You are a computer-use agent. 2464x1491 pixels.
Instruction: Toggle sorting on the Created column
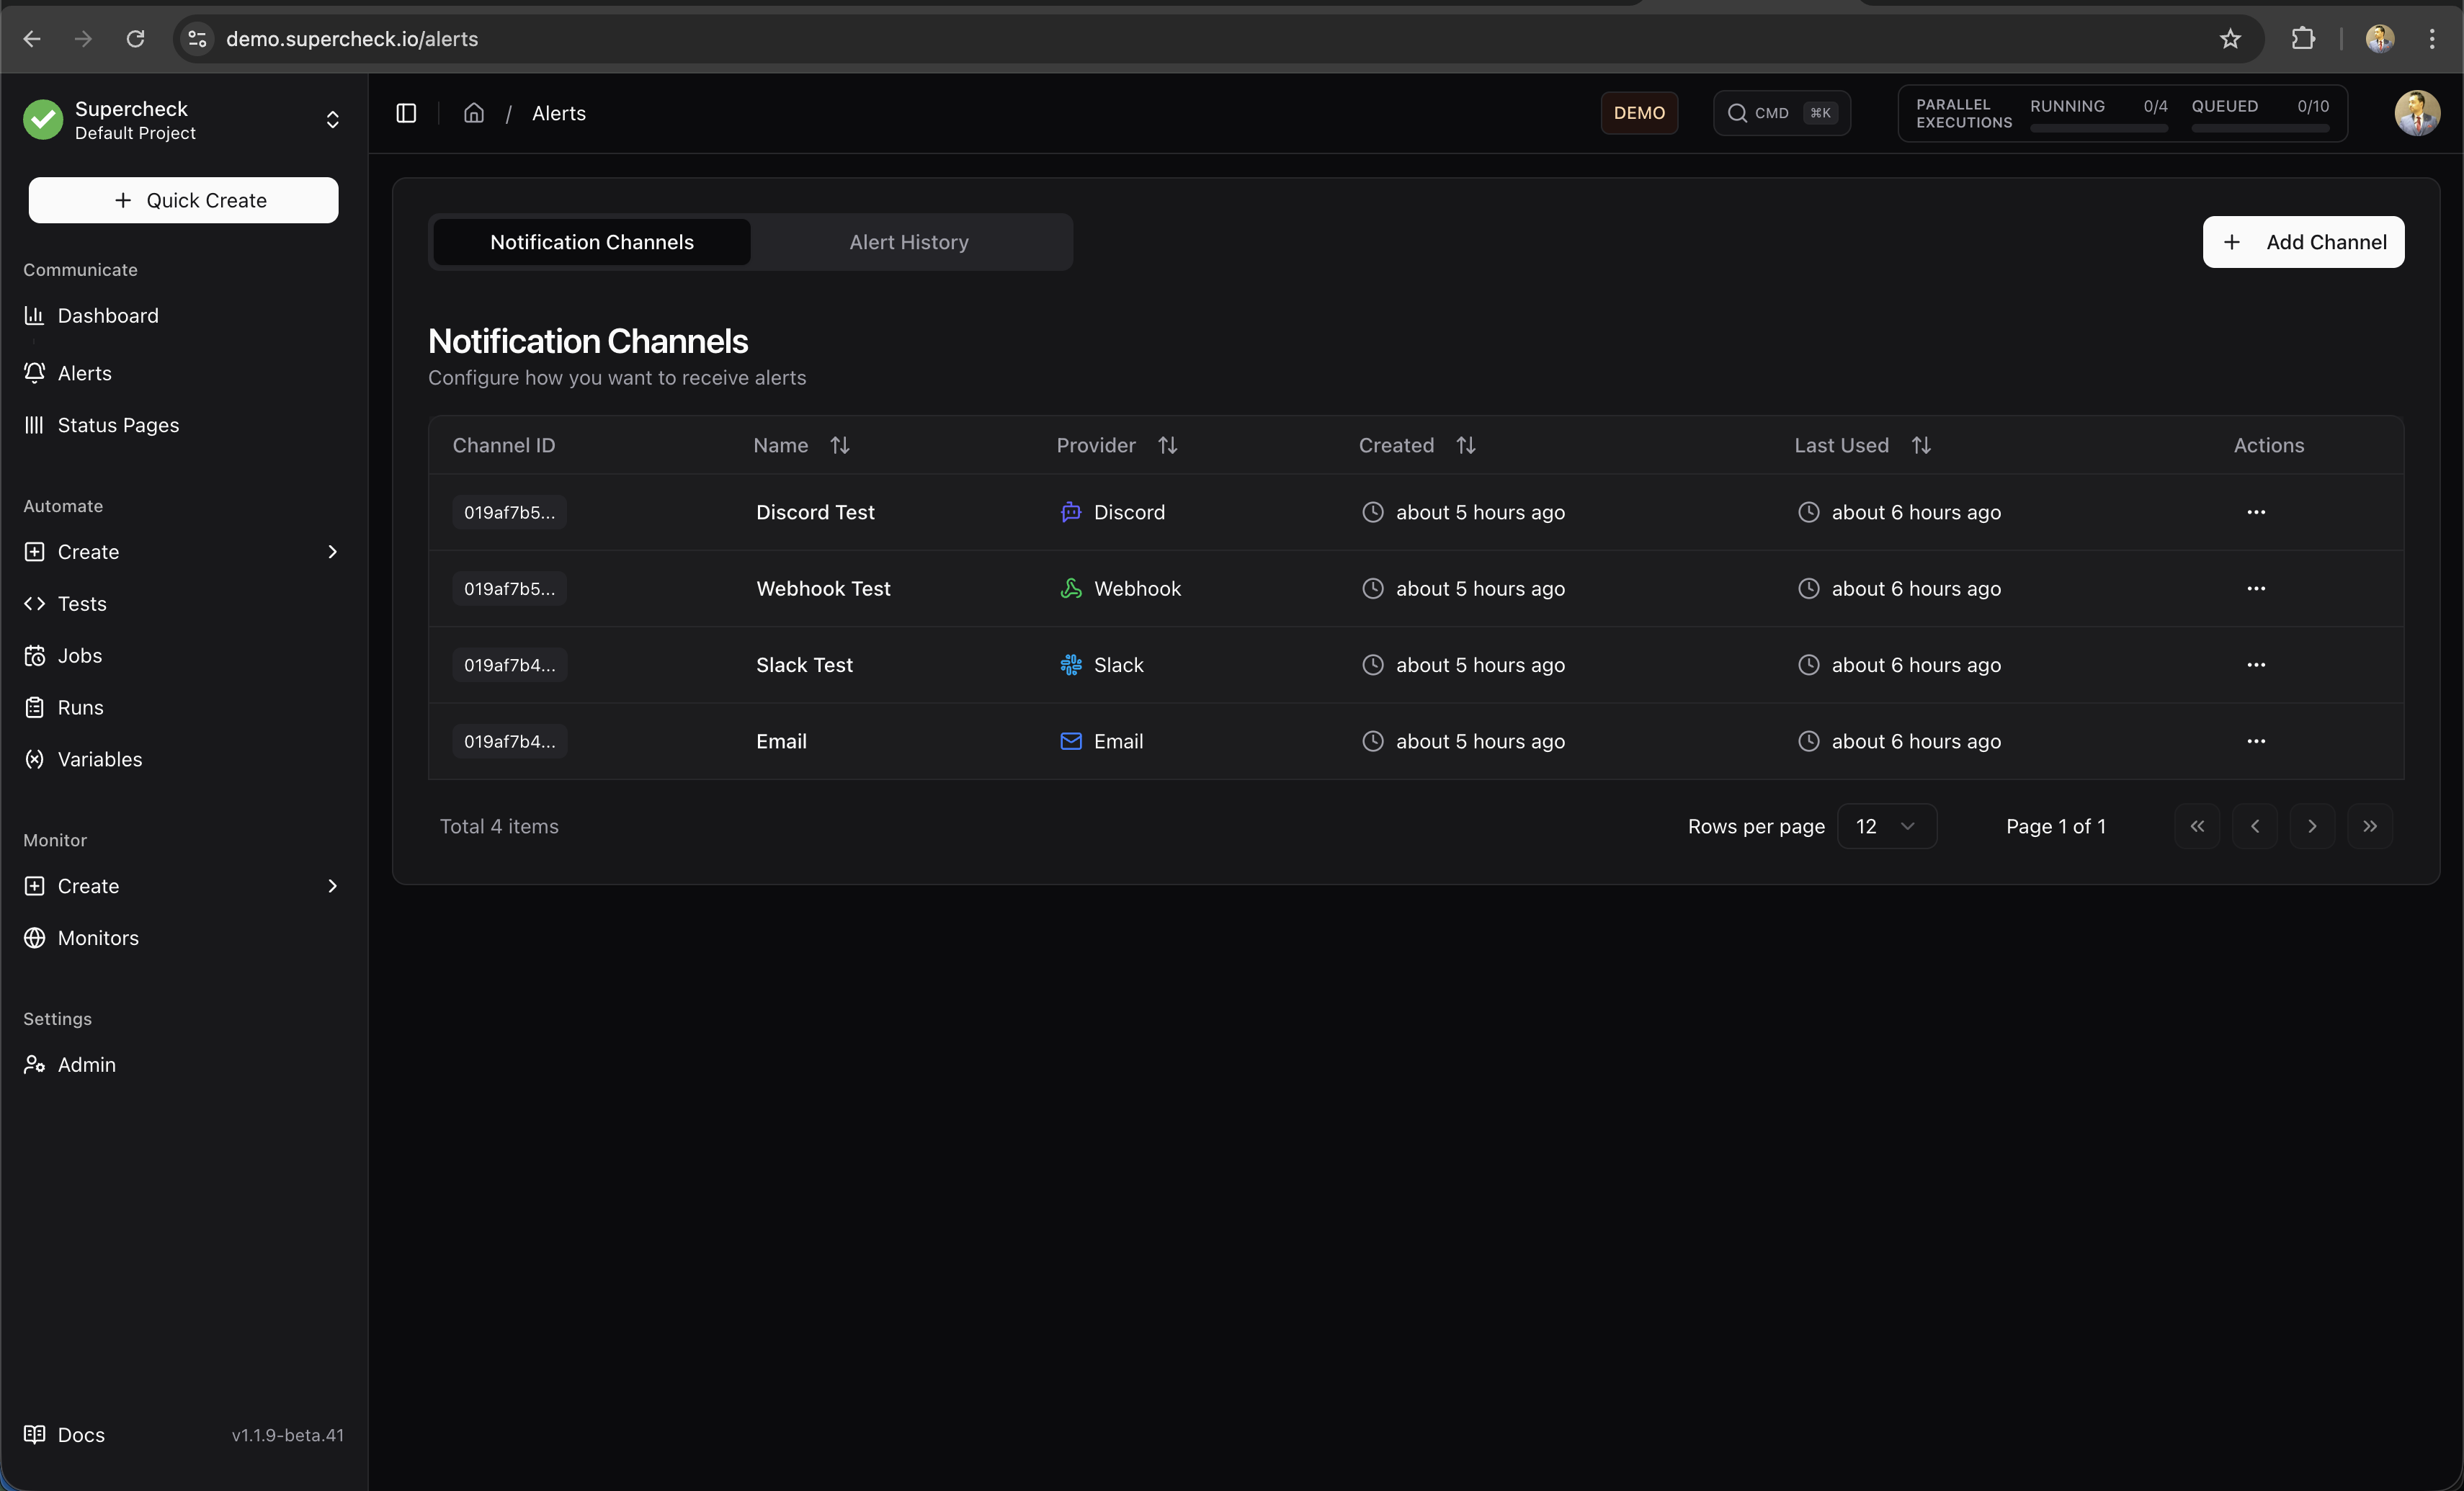click(1465, 444)
